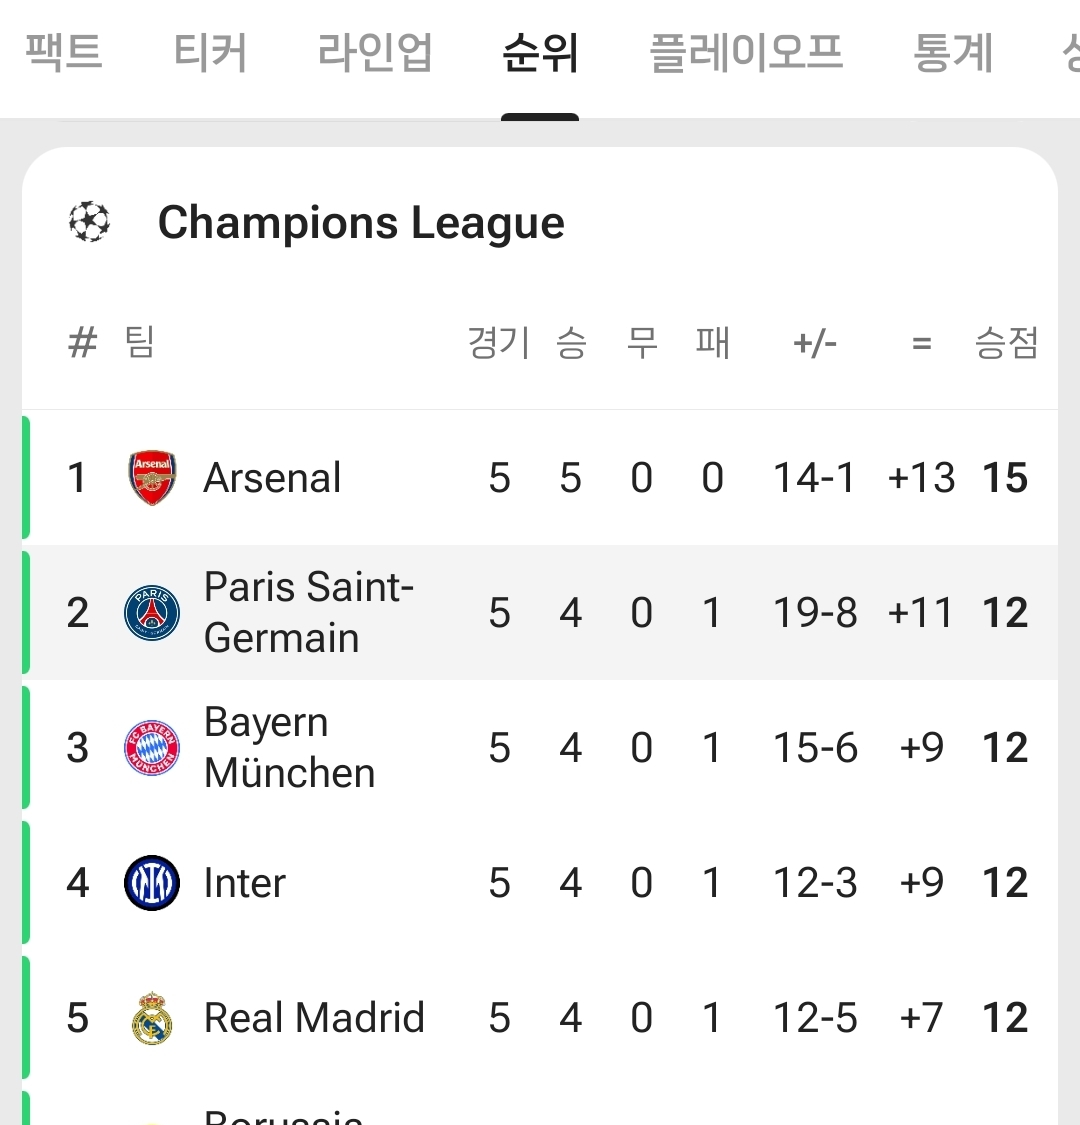Open Bayern München team page
1080x1125 pixels.
click(289, 748)
